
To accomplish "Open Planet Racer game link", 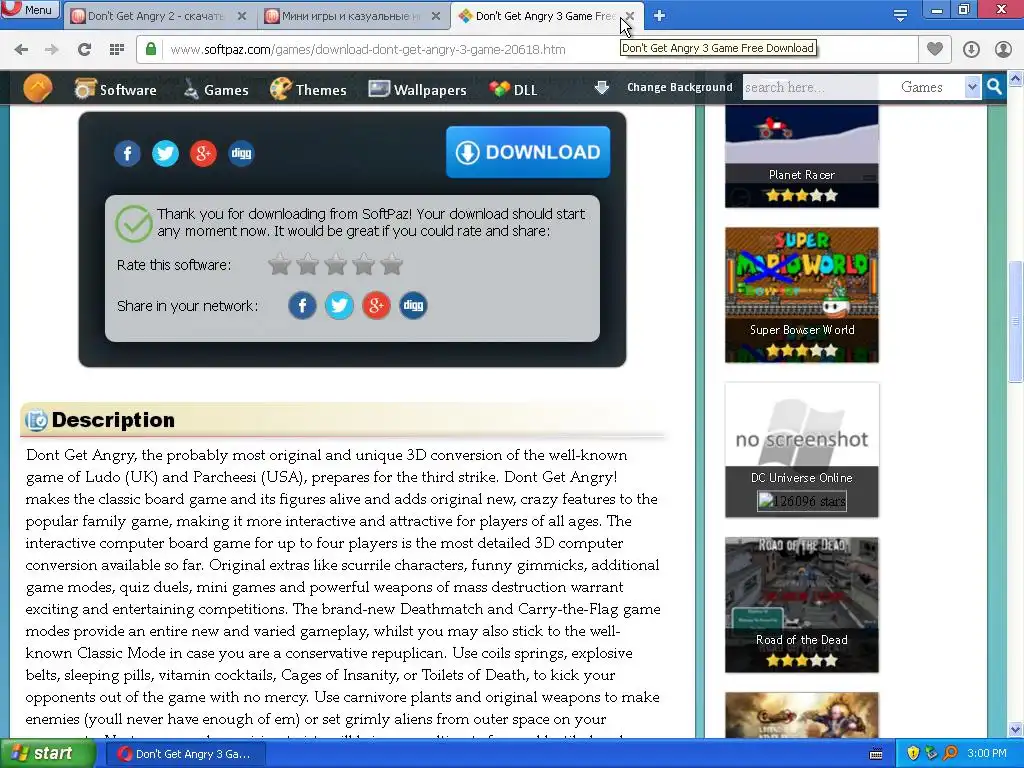I will pos(801,175).
